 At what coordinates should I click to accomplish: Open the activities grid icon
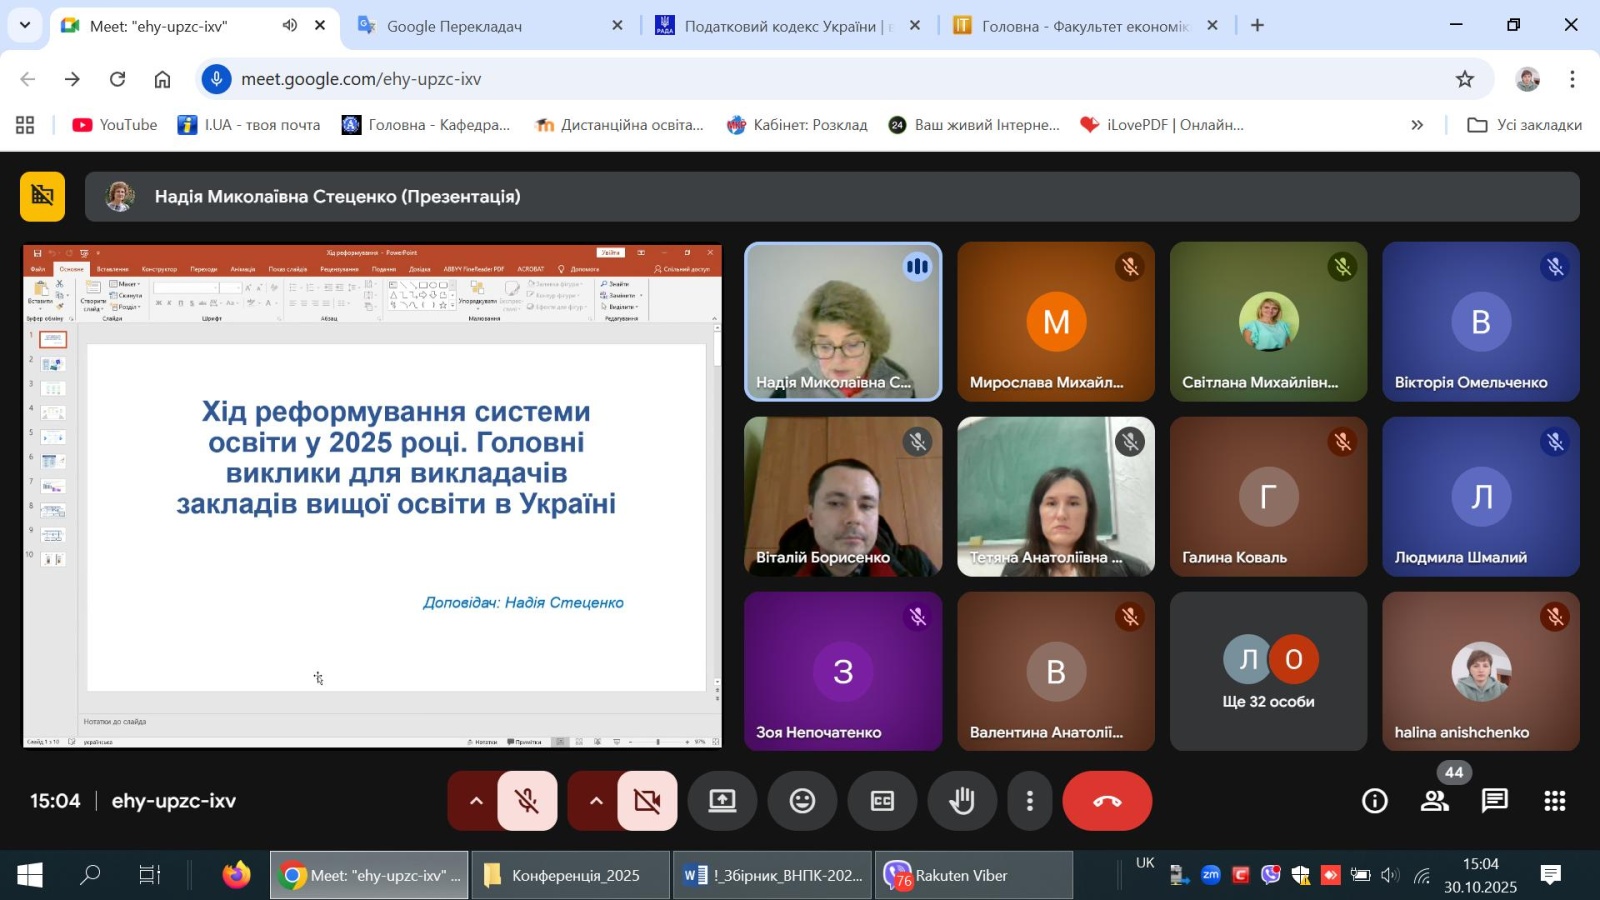1554,801
